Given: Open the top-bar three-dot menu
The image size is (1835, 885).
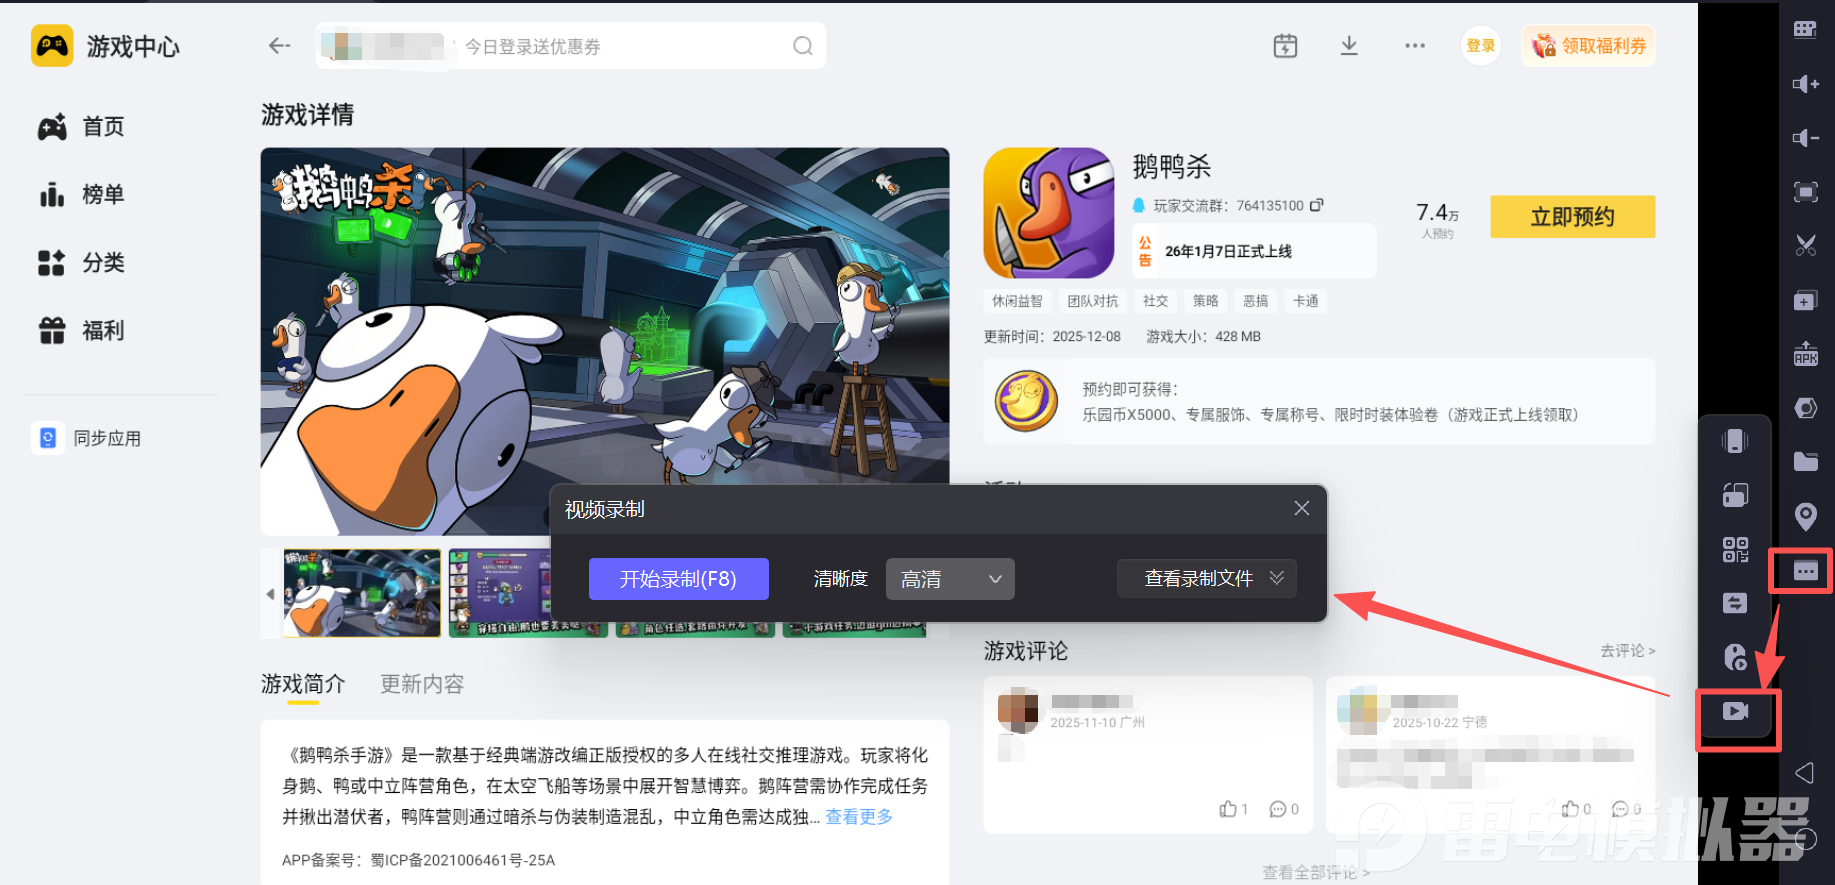Looking at the screenshot, I should point(1414,46).
